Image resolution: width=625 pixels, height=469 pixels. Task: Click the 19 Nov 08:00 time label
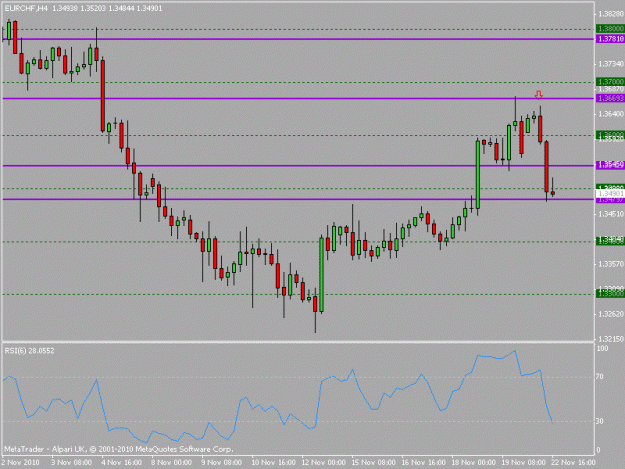(x=523, y=462)
